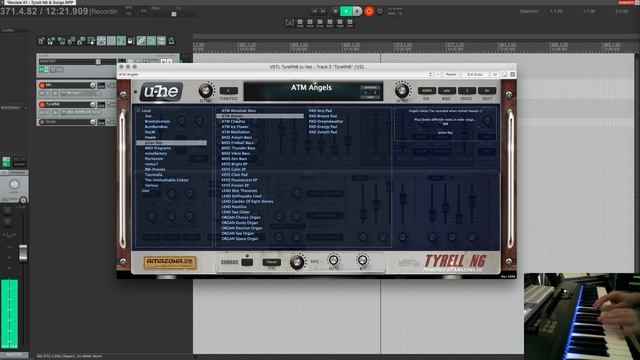This screenshot has width=640, height=360.
Task: Select the LEAD Garden Of Eight Stones preset
Action: coord(247,201)
